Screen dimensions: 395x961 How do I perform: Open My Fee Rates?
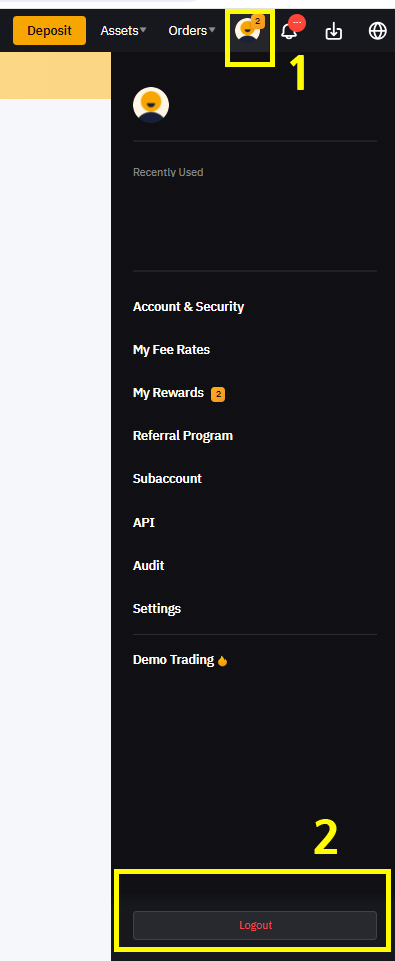171,350
